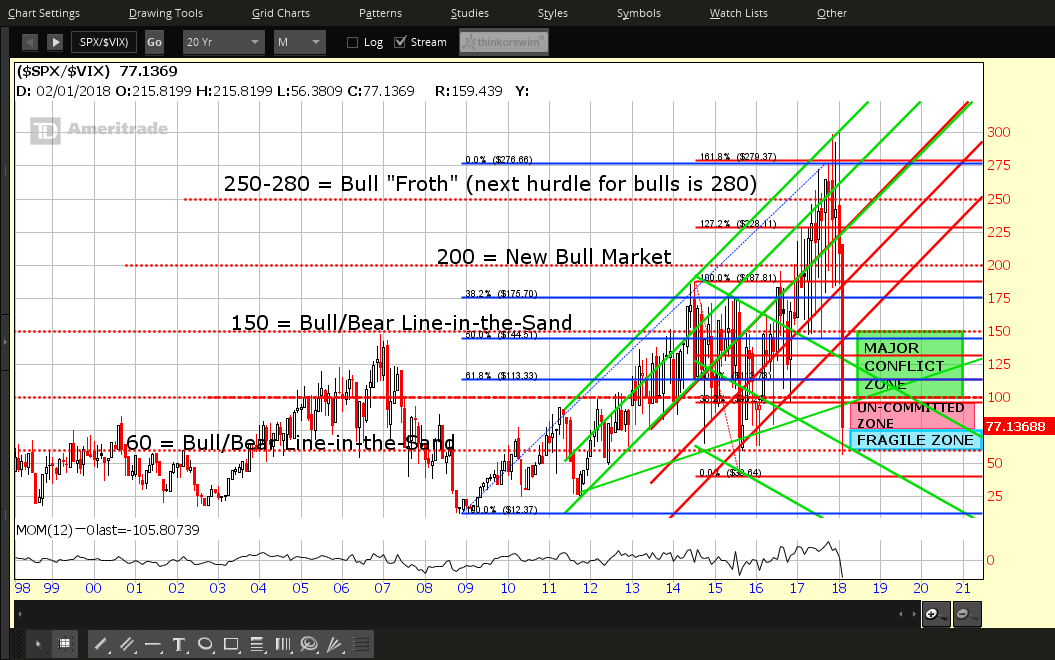Open the Chart Settings menu
The width and height of the screenshot is (1055, 660).
click(x=46, y=13)
